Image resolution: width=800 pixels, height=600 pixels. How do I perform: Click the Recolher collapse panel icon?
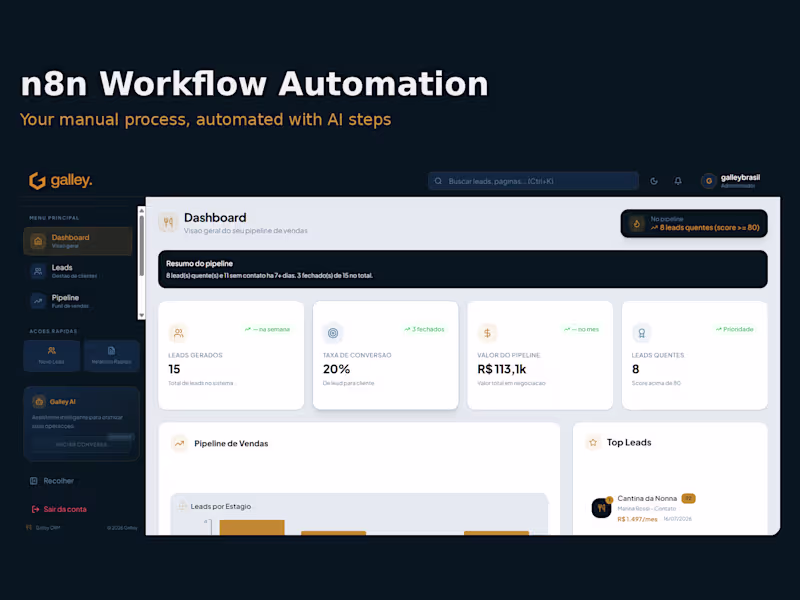click(34, 481)
